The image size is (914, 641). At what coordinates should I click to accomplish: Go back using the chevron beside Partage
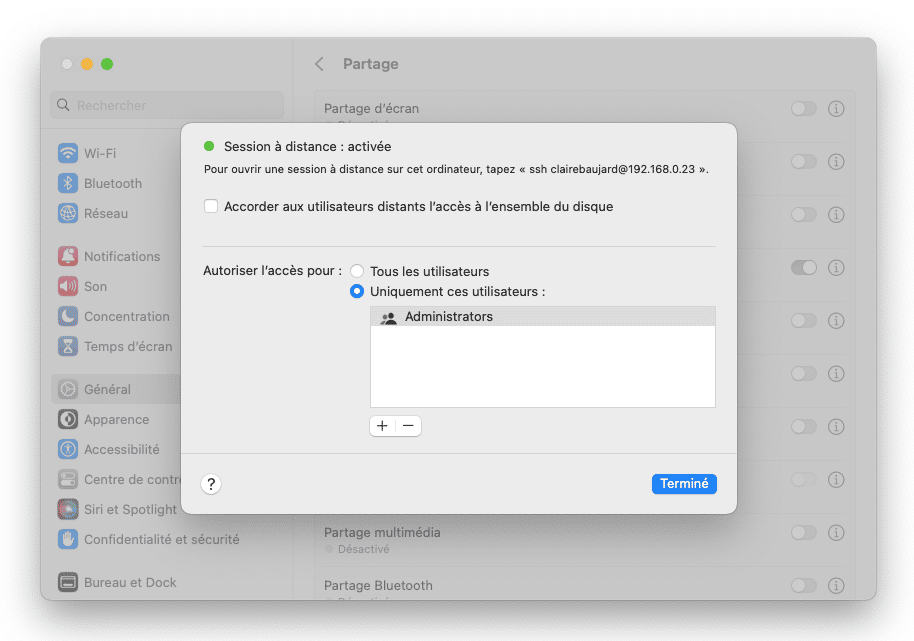[320, 64]
